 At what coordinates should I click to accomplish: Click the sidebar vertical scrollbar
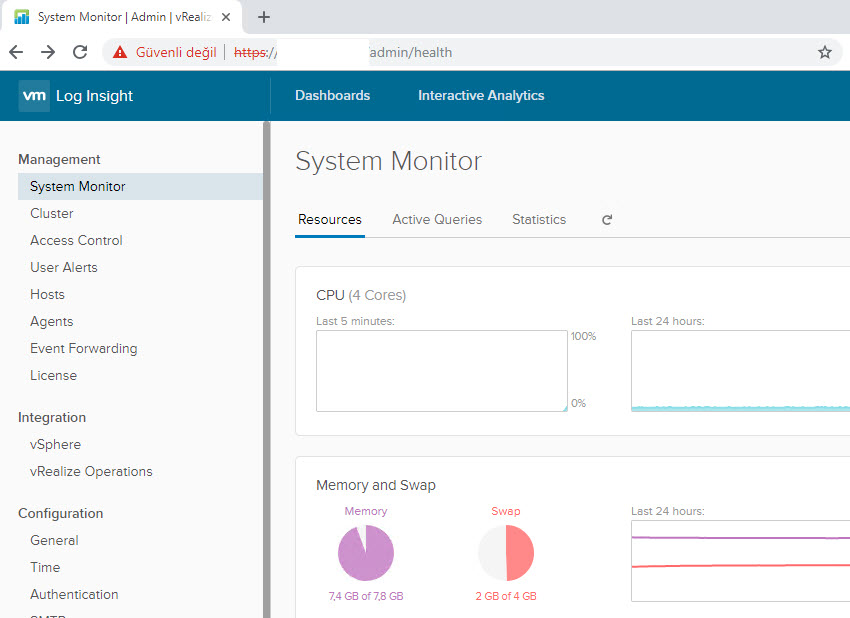(x=267, y=370)
